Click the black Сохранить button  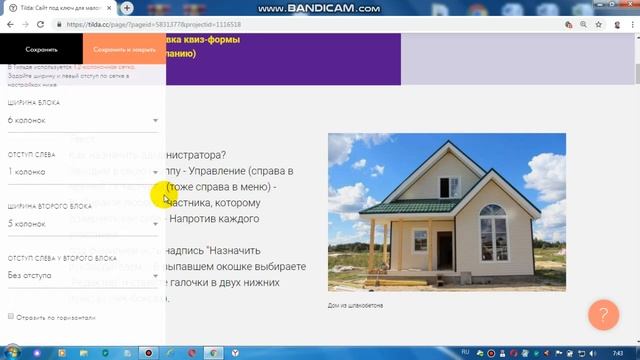point(41,49)
